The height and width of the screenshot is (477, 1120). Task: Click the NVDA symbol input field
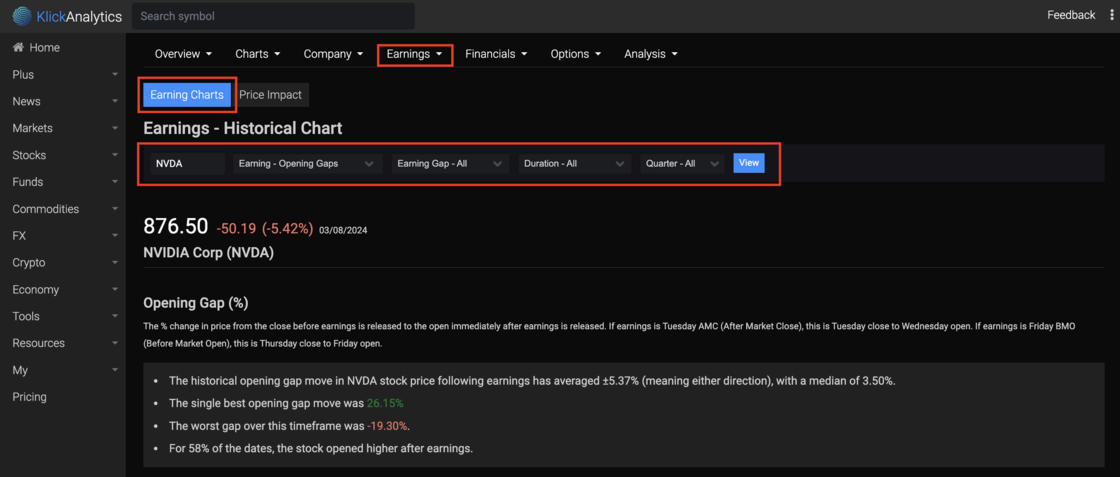(x=187, y=164)
